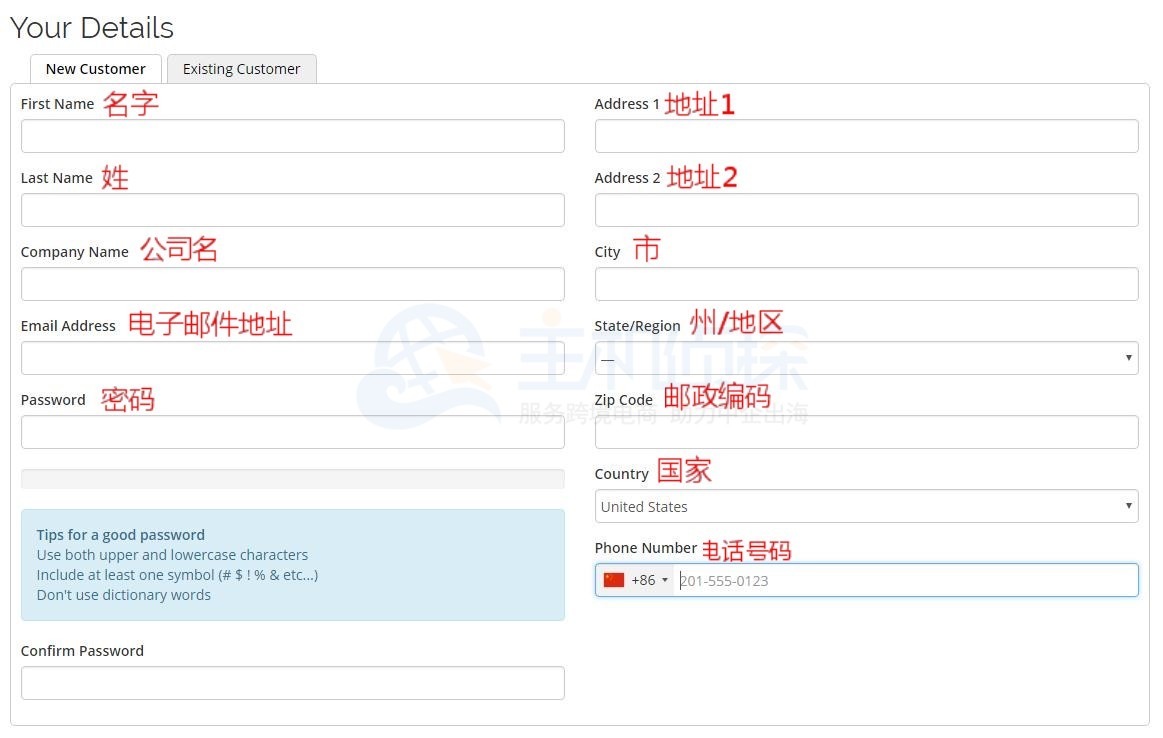Click the Last Name input field
Viewport: 1163px width, 738px height.
(x=293, y=210)
